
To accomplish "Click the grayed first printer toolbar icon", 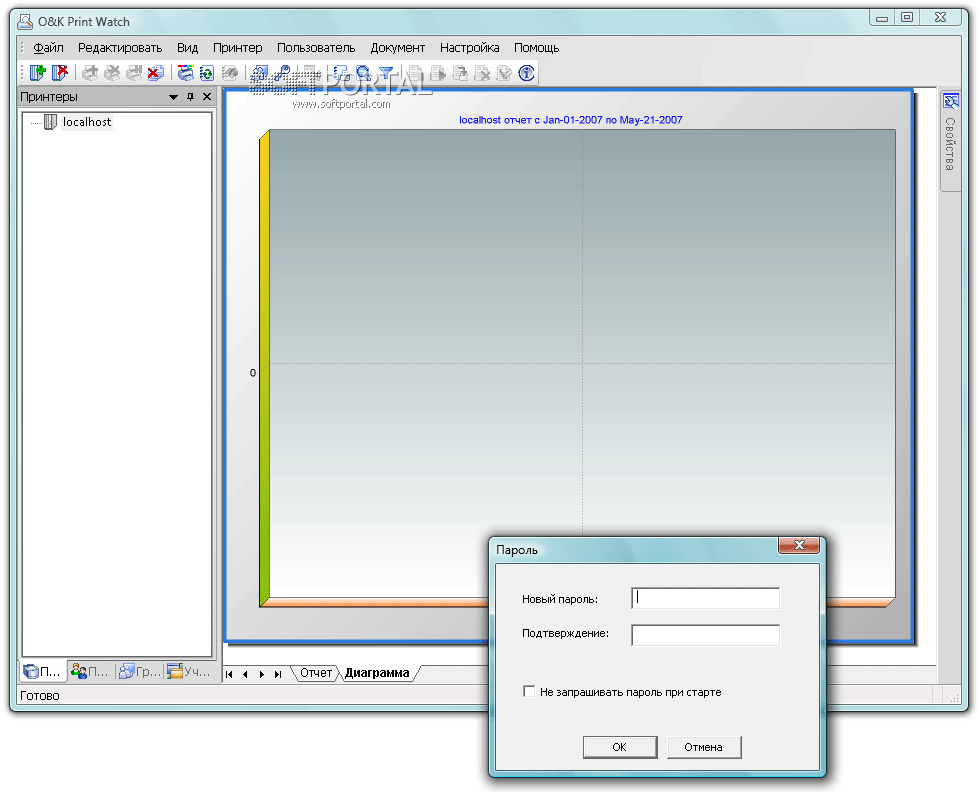I will [x=90, y=73].
